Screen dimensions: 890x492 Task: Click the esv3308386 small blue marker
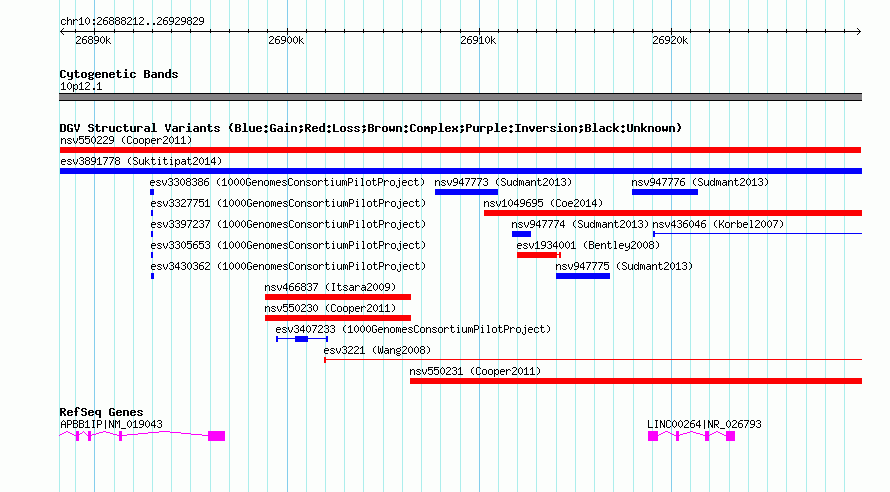[x=152, y=192]
